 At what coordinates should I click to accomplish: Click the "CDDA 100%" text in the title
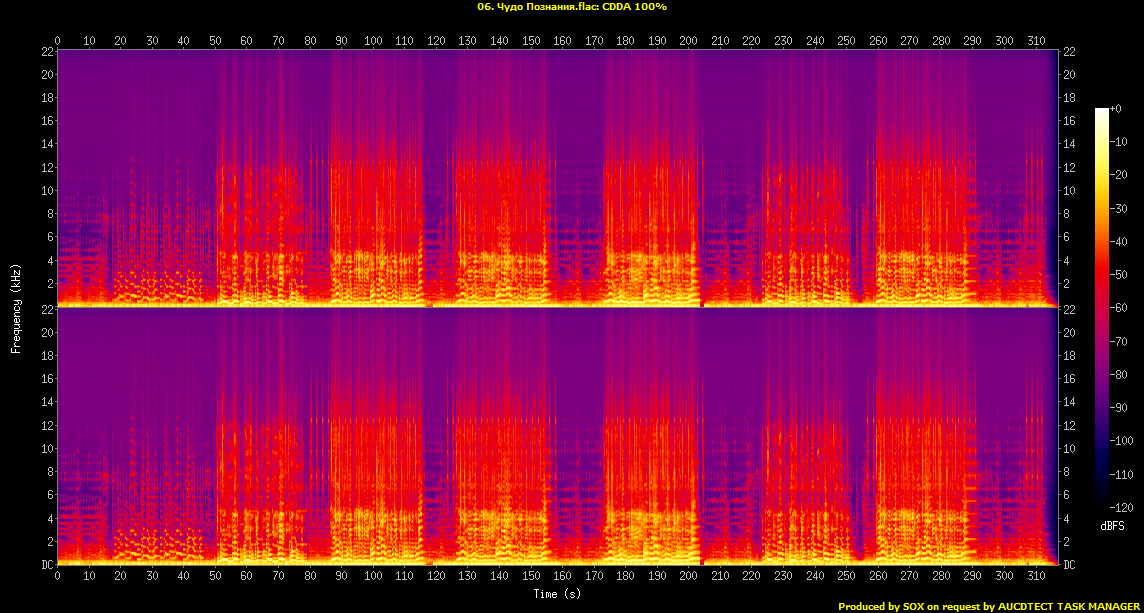[636, 7]
